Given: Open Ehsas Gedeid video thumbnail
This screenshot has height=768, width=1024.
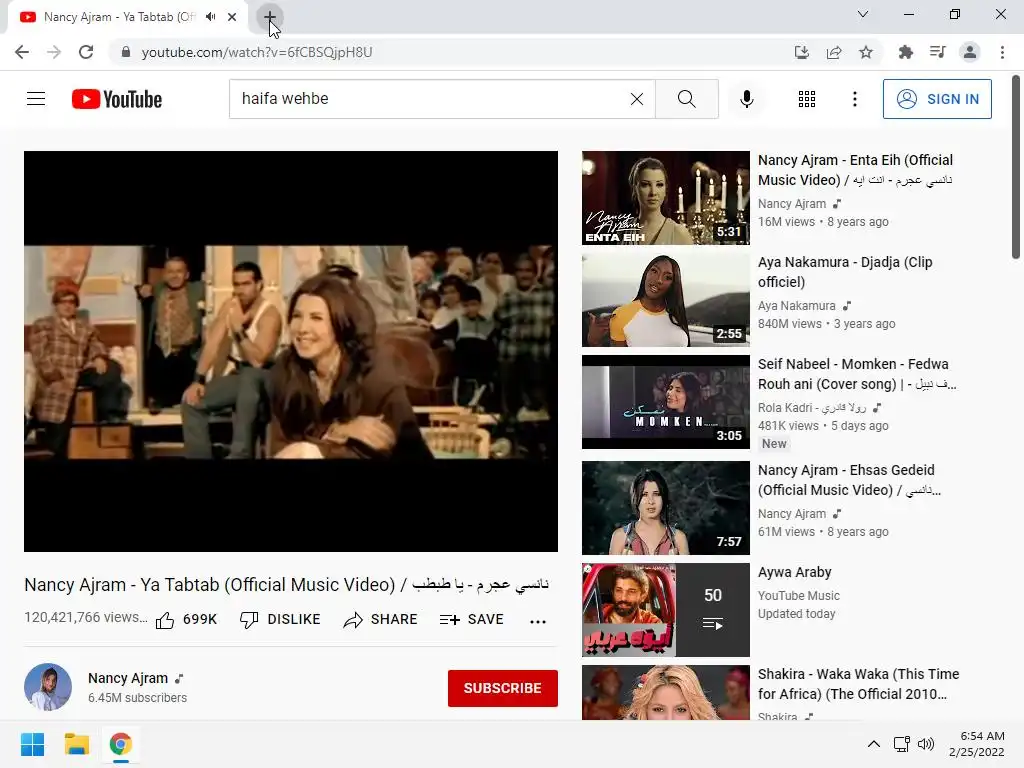Looking at the screenshot, I should pyautogui.click(x=665, y=508).
